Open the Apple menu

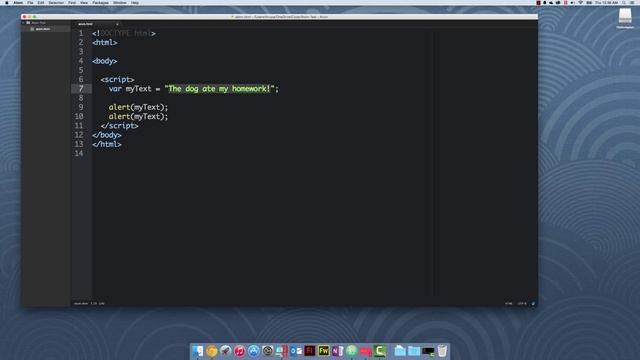[7, 2]
